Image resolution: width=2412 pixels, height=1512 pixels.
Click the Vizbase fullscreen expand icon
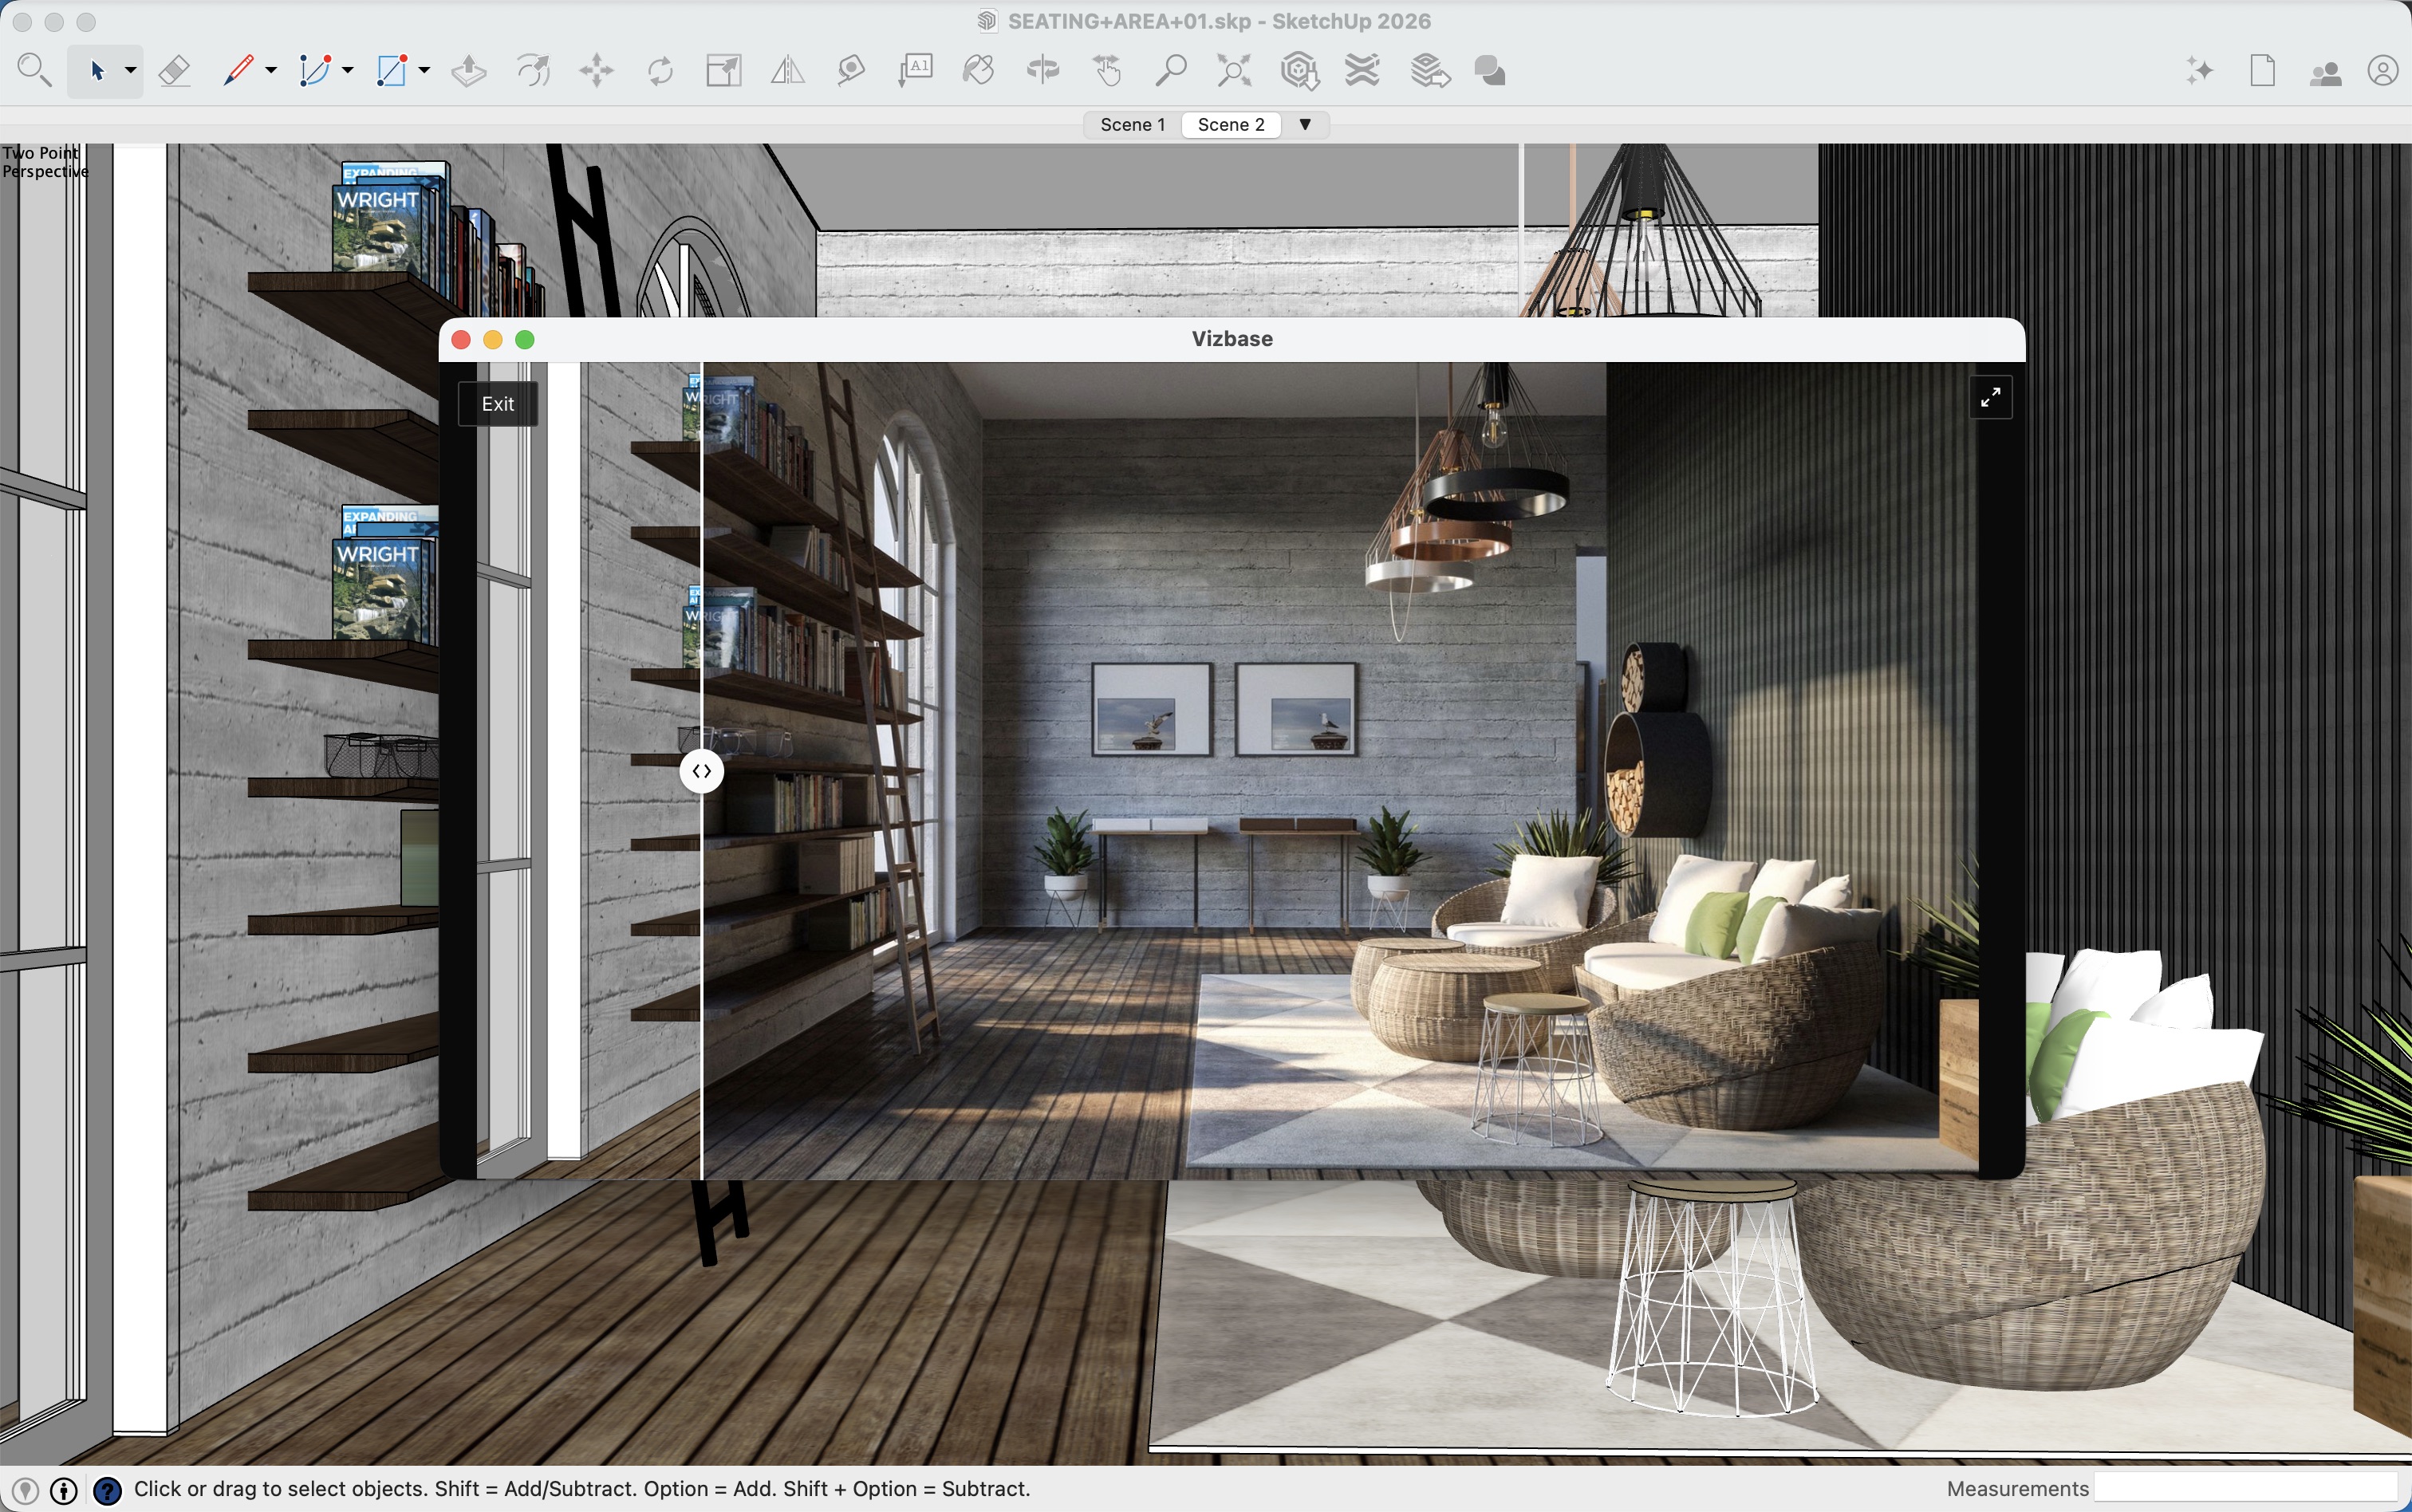pos(1990,397)
